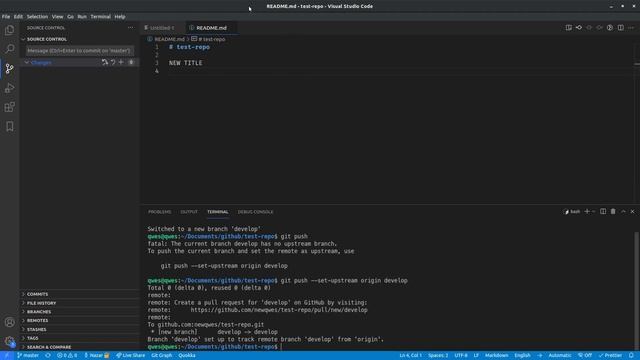Open the Run and Debug view
Screen dimensions: 640x360
[9, 88]
